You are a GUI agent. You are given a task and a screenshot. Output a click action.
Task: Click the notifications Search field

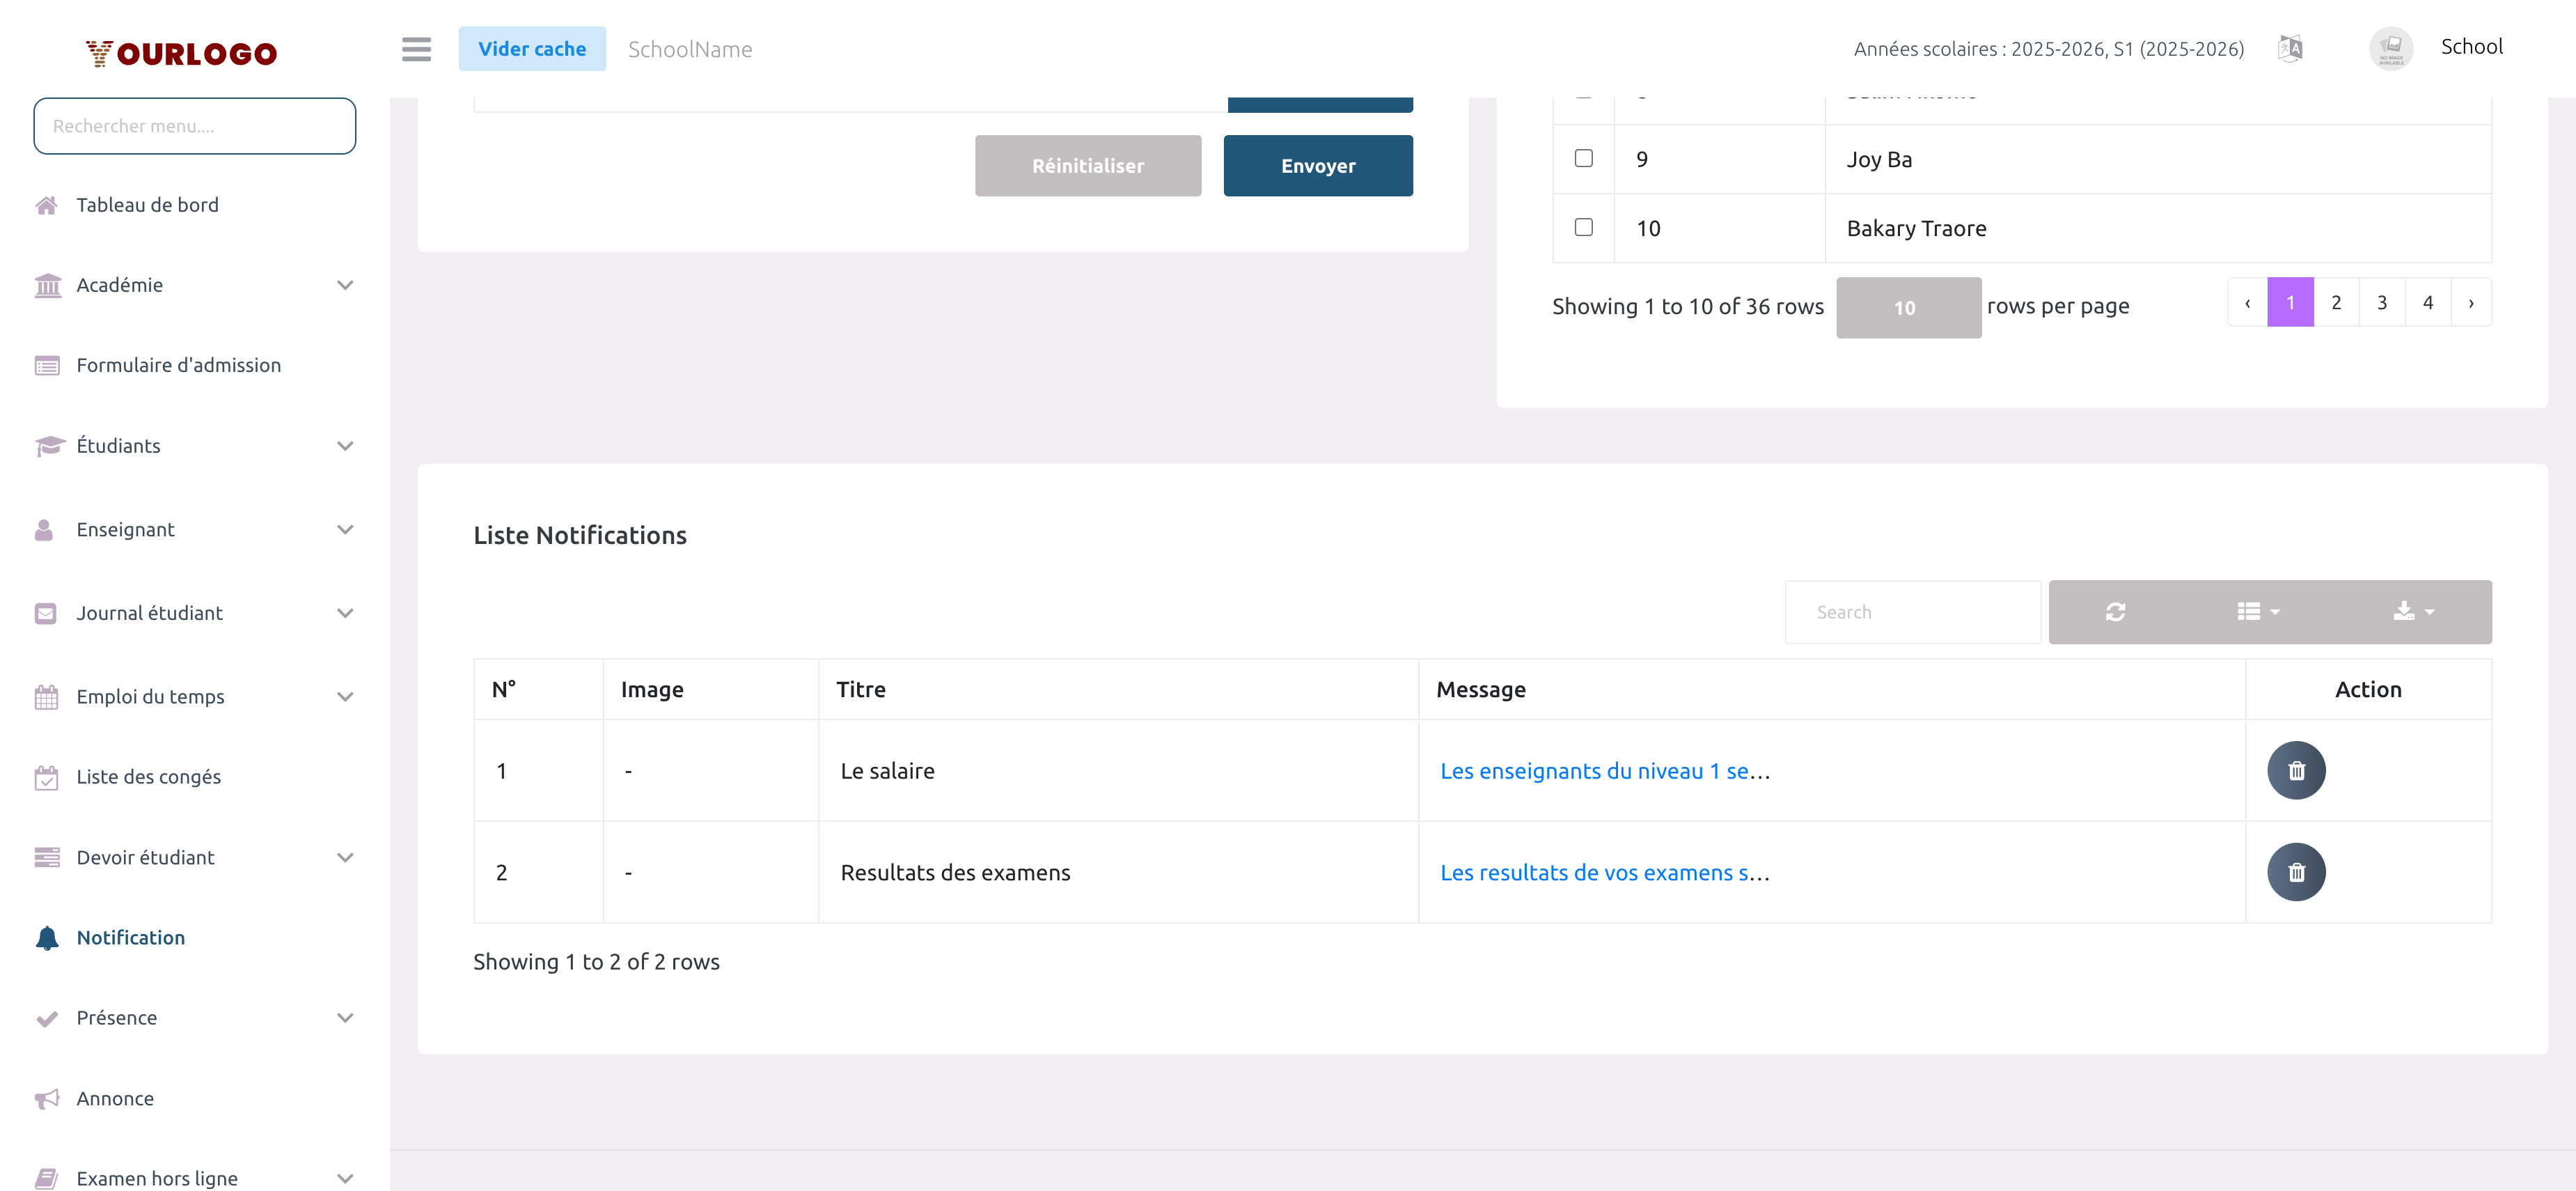[x=1913, y=611]
